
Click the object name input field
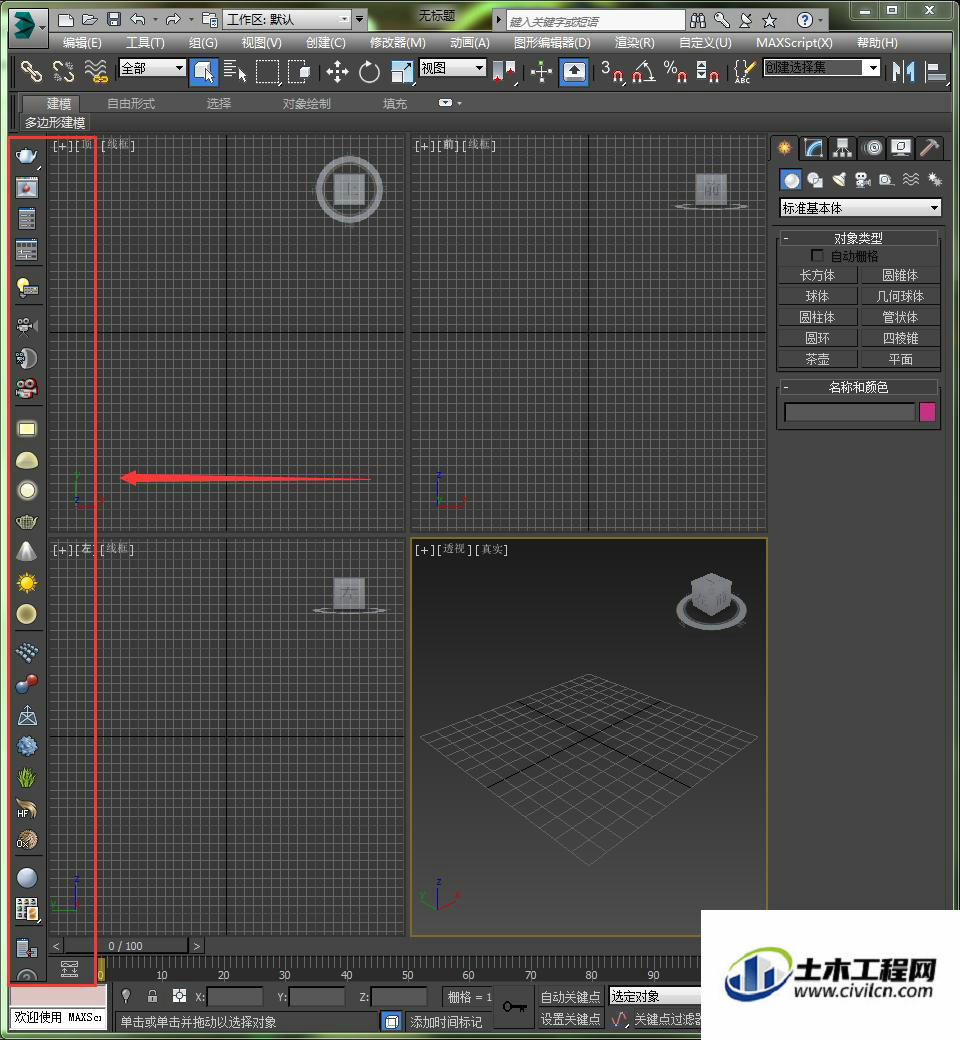(849, 412)
